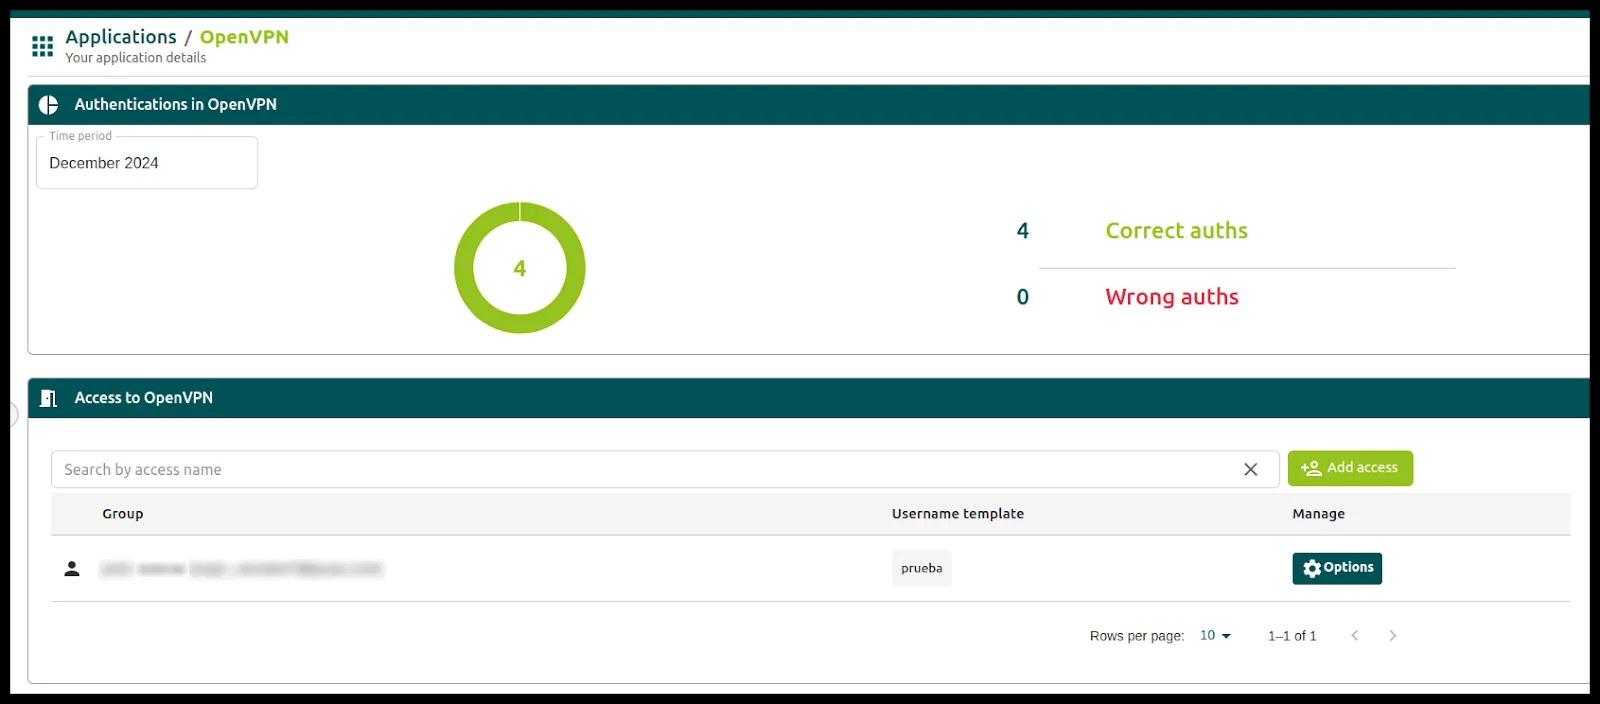Click the Manage column header
1600x704 pixels.
pyautogui.click(x=1318, y=514)
